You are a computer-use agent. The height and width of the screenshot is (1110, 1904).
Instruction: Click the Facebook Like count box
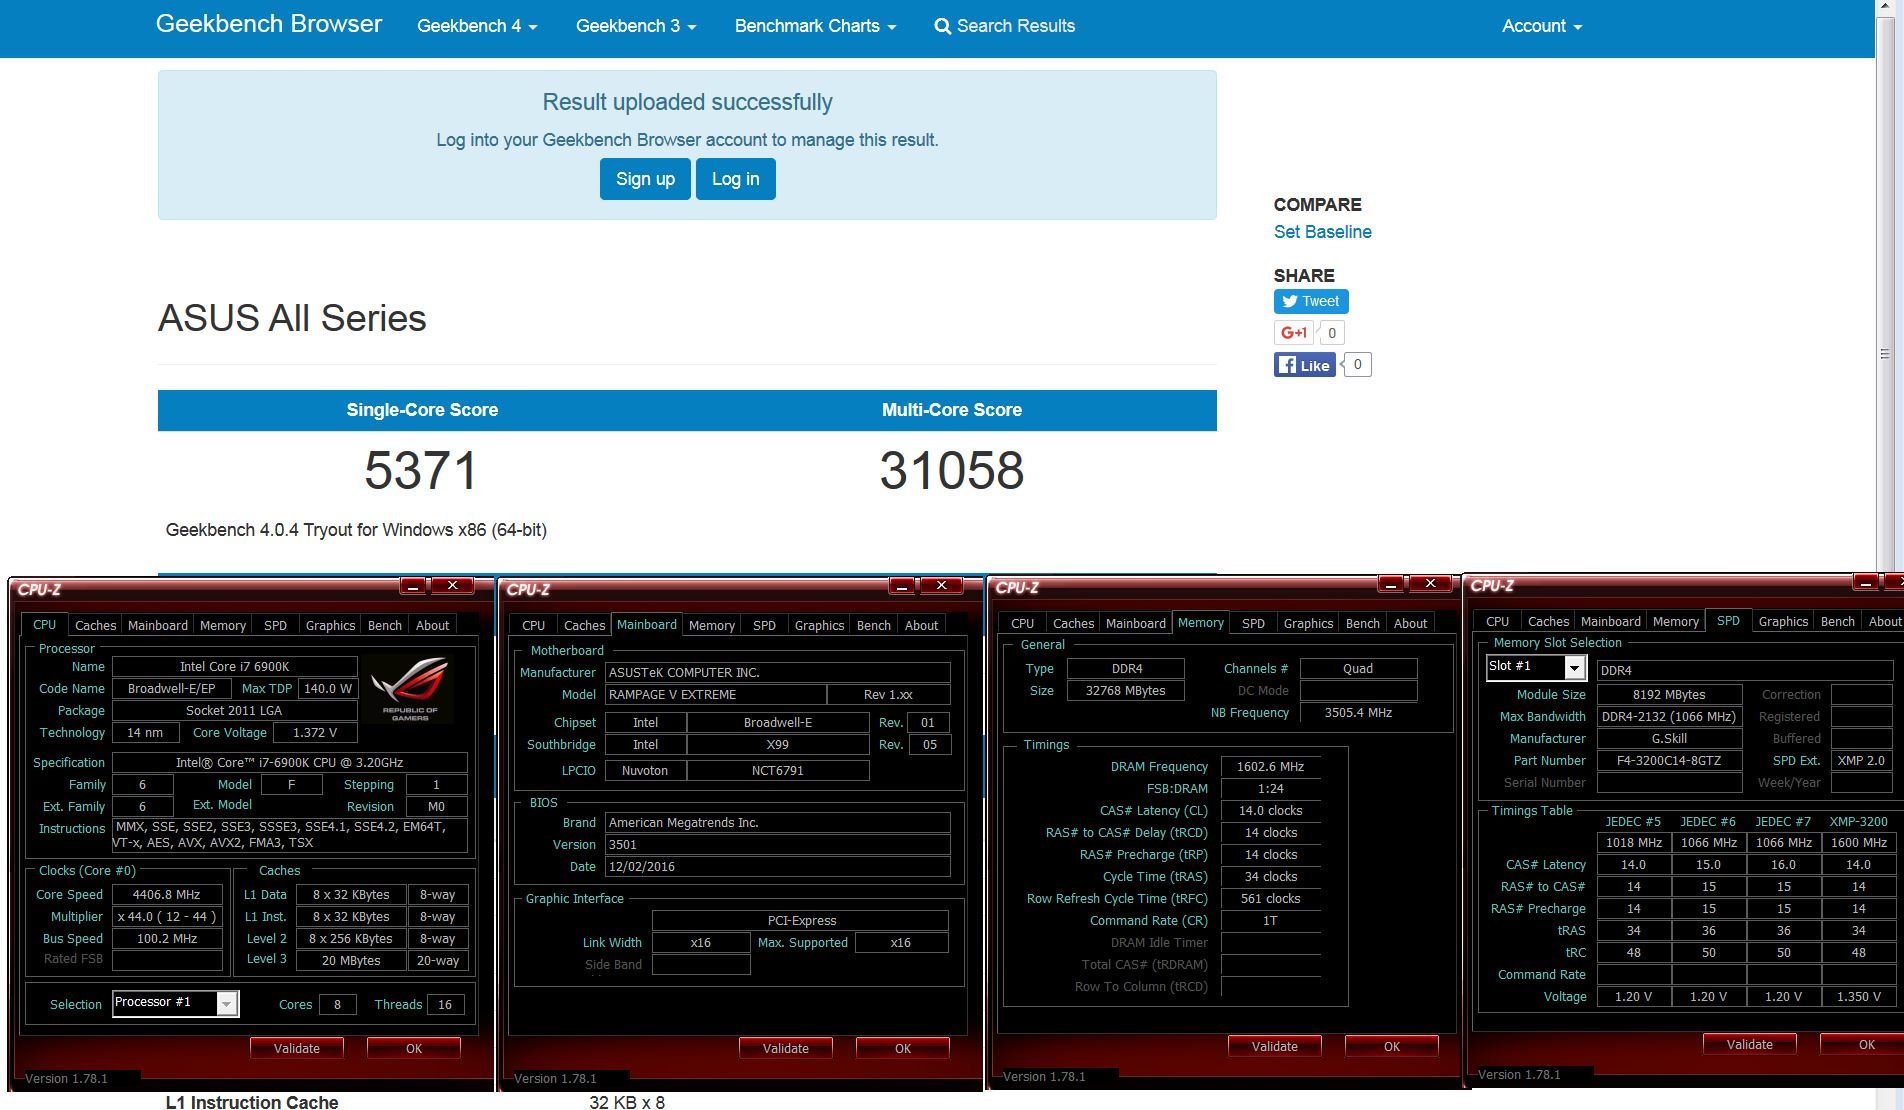(x=1358, y=365)
